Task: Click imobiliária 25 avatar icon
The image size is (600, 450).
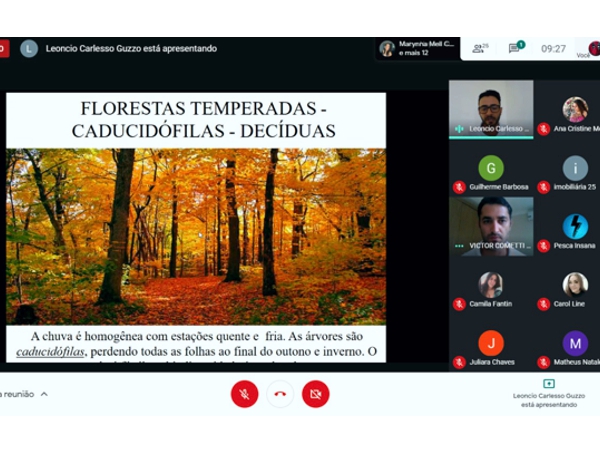Action: [x=575, y=168]
